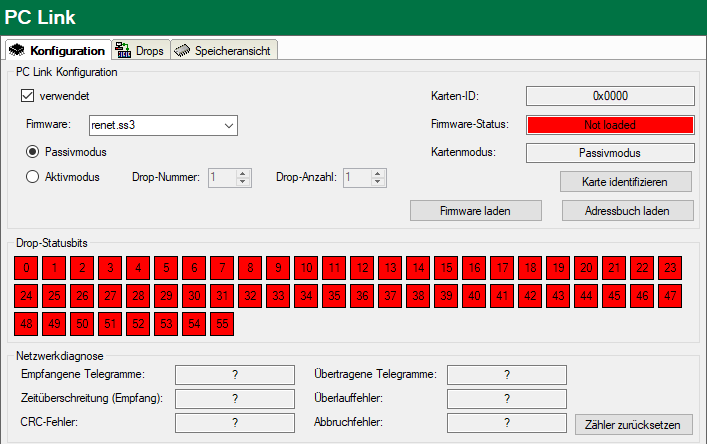707x444 pixels.
Task: Click the Firmware laden button
Action: click(476, 210)
